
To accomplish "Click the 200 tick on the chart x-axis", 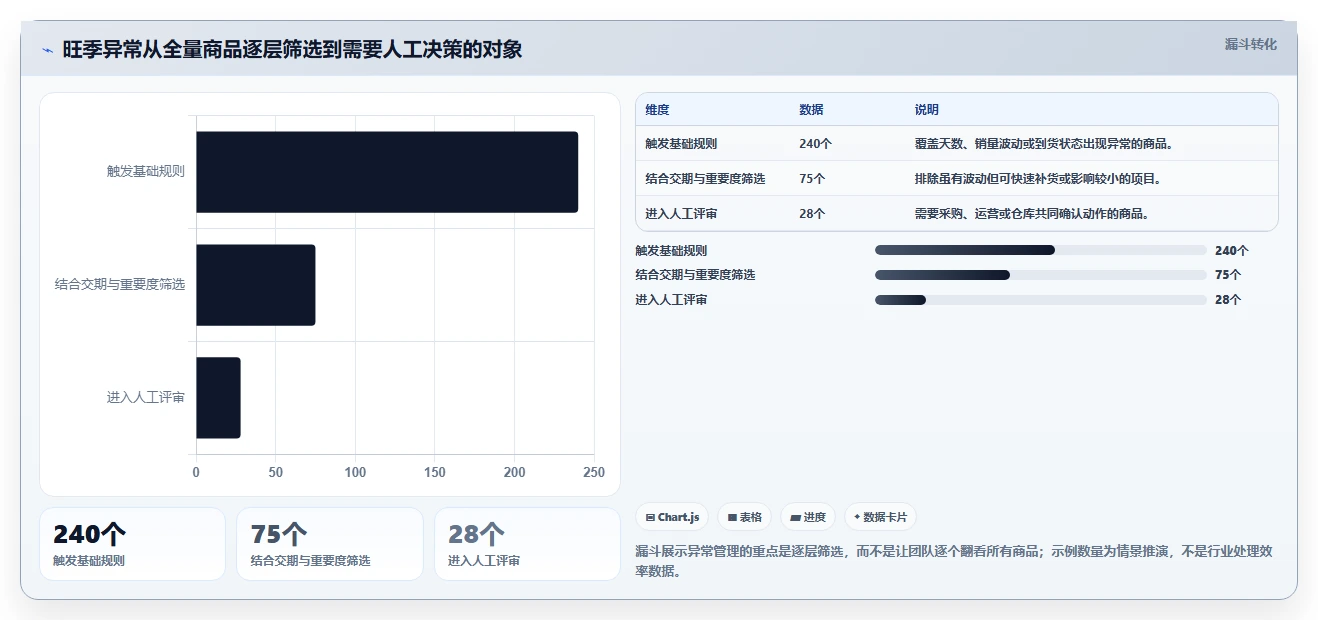I will [x=514, y=473].
